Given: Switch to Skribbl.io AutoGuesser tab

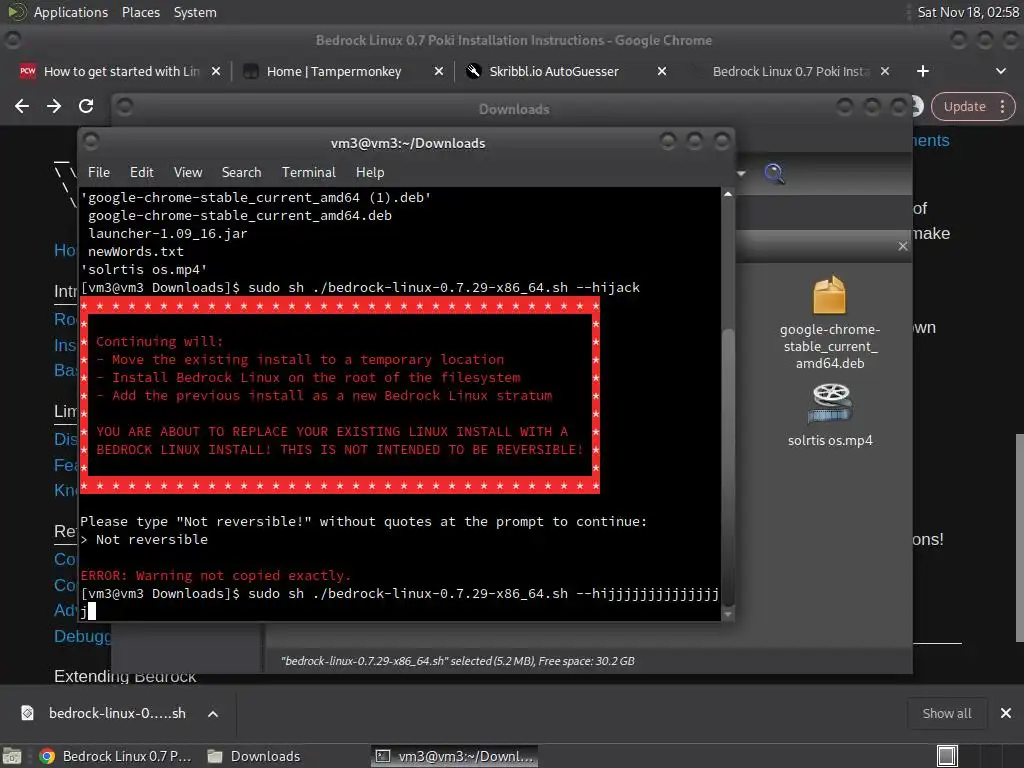Looking at the screenshot, I should click(554, 71).
